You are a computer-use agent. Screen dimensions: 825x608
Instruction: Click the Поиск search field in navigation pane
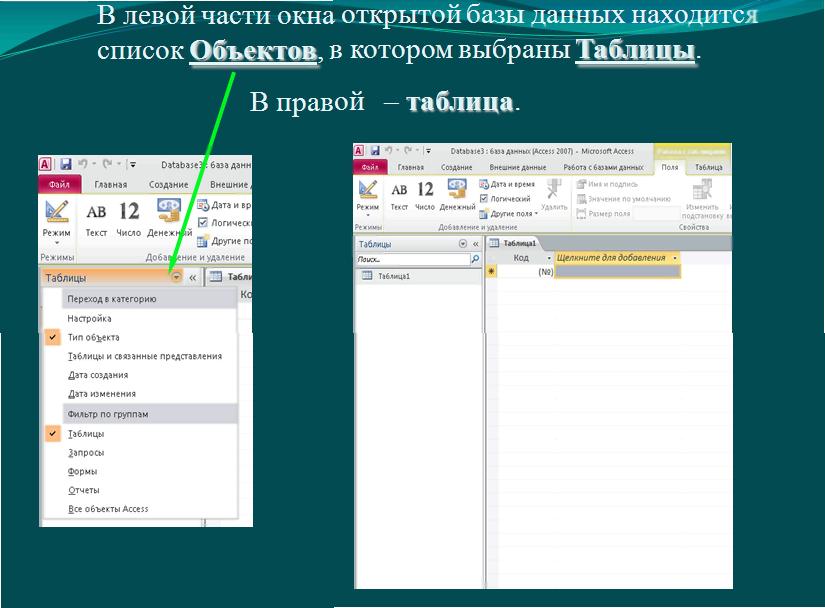click(x=410, y=259)
